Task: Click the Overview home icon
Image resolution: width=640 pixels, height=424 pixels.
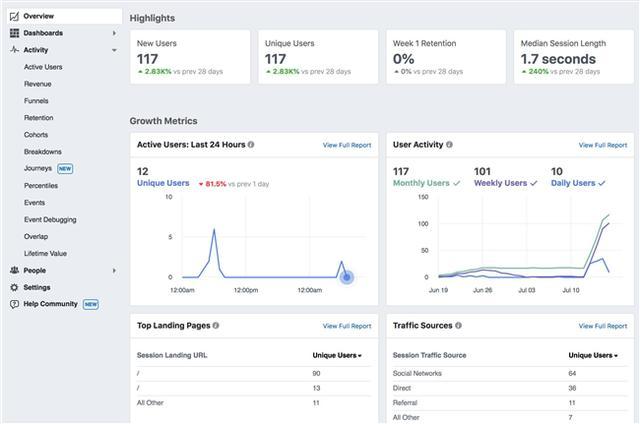Action: pyautogui.click(x=14, y=16)
